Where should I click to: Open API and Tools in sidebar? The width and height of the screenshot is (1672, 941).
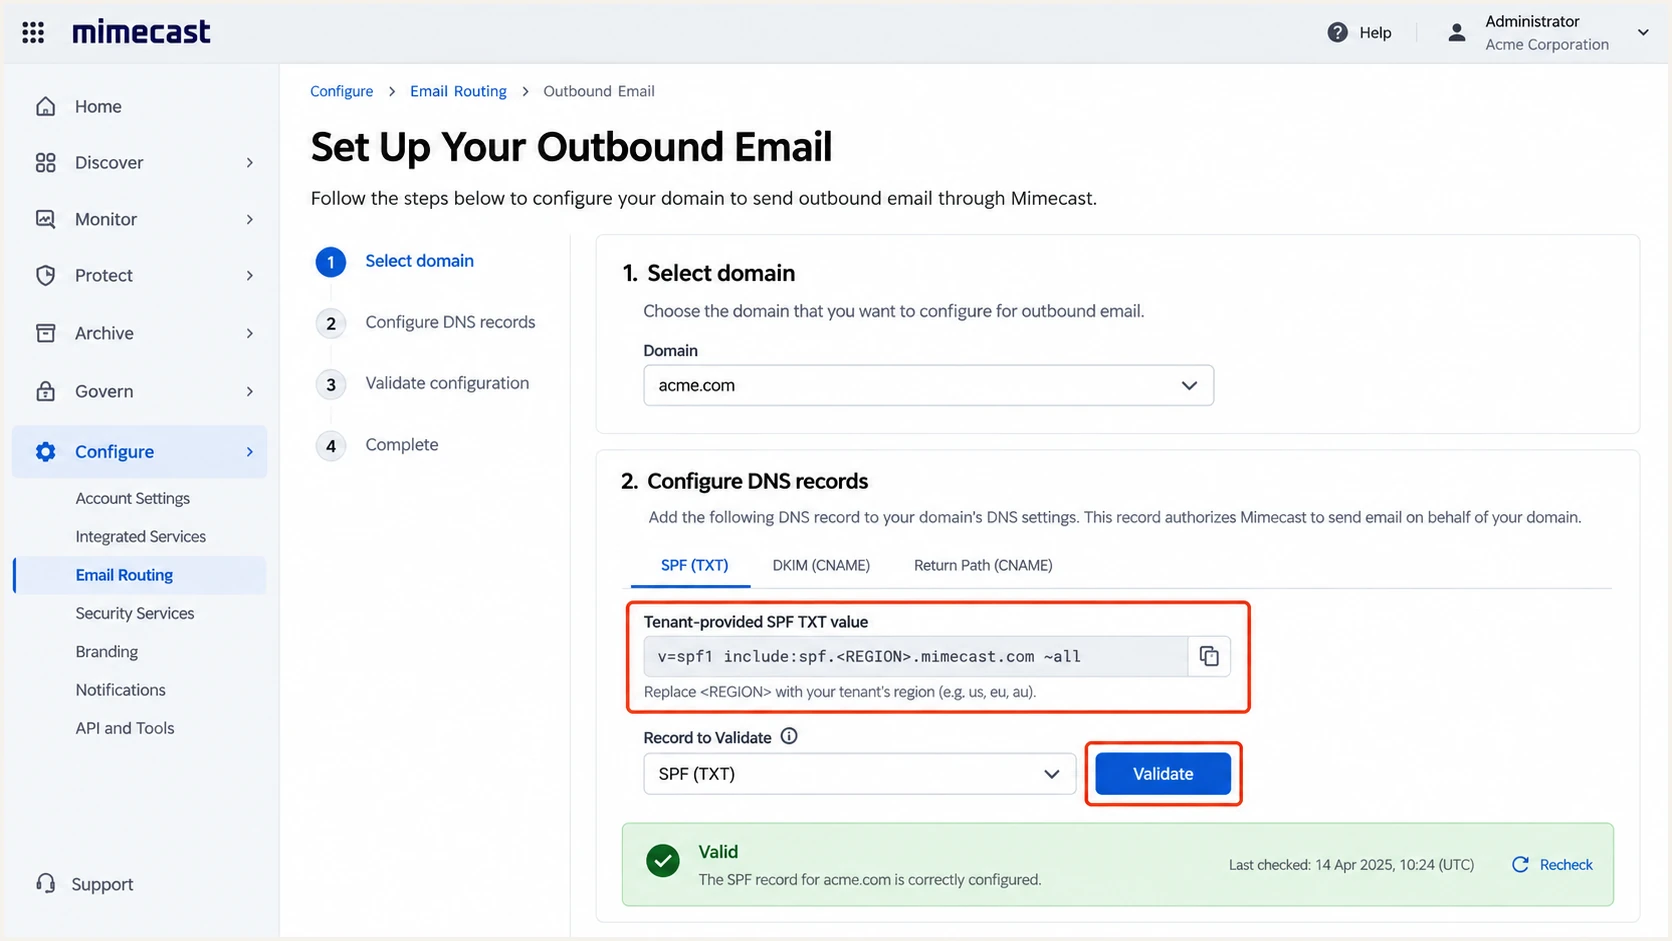125,728
